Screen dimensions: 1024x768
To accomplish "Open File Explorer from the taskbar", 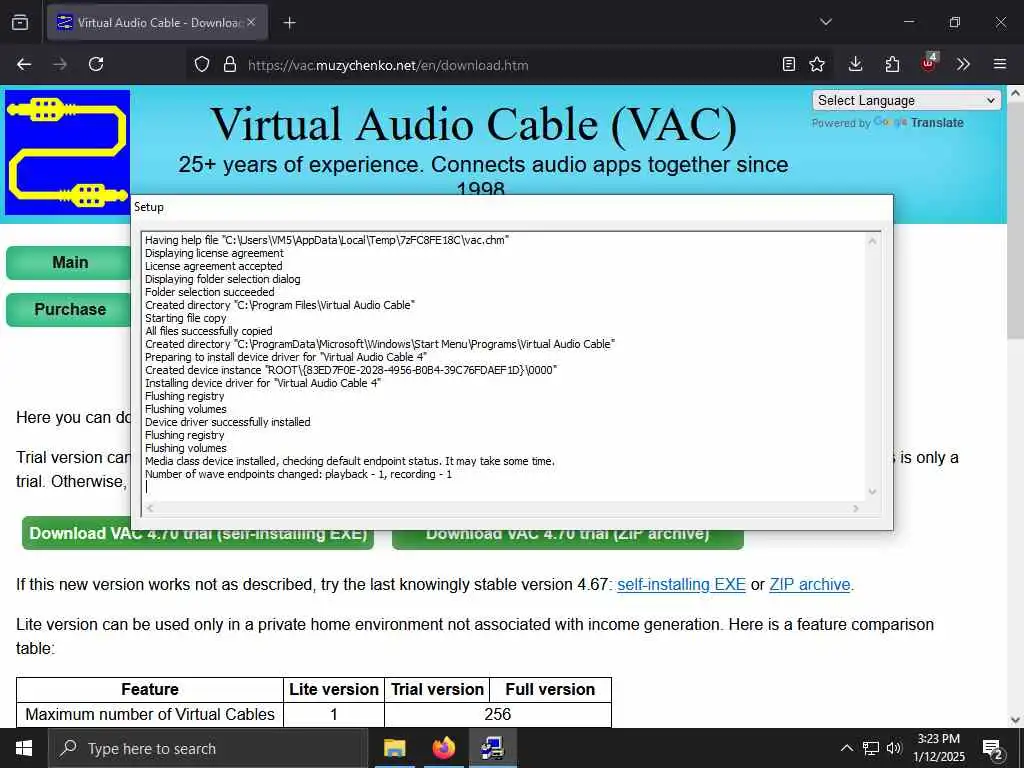I will tap(394, 748).
